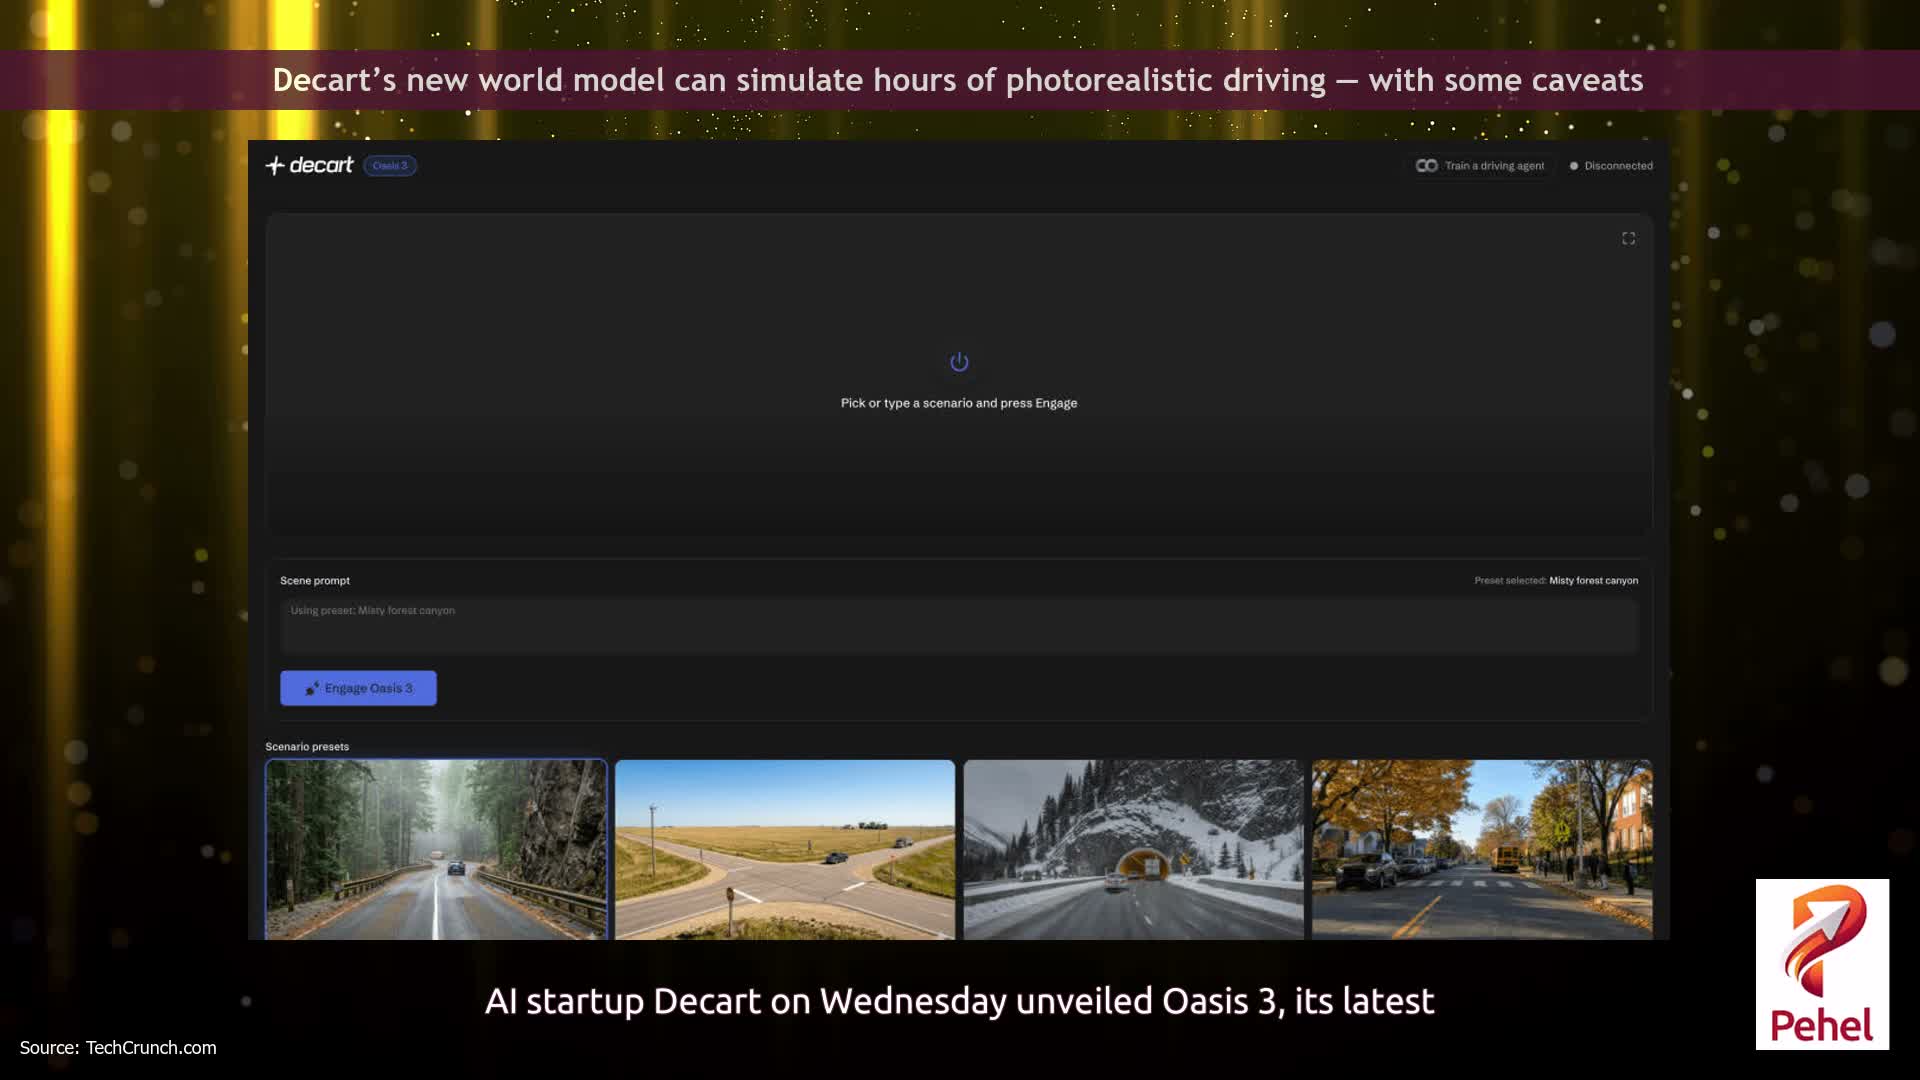
Task: Click the Engage Oasis 3 button
Action: point(358,688)
